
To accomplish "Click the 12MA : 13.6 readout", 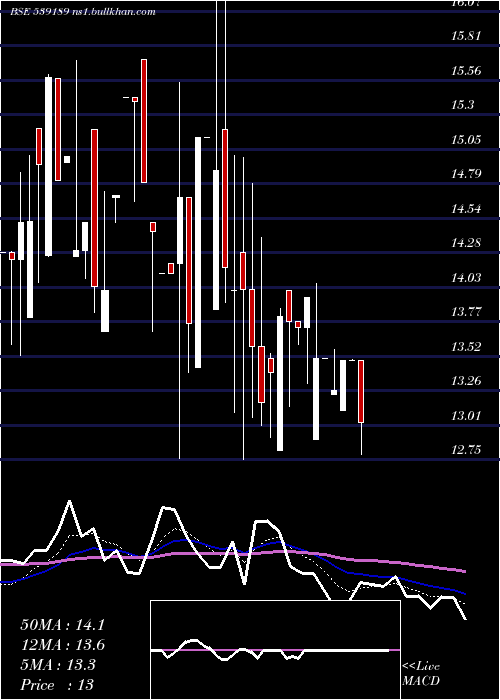I will pos(63,645).
